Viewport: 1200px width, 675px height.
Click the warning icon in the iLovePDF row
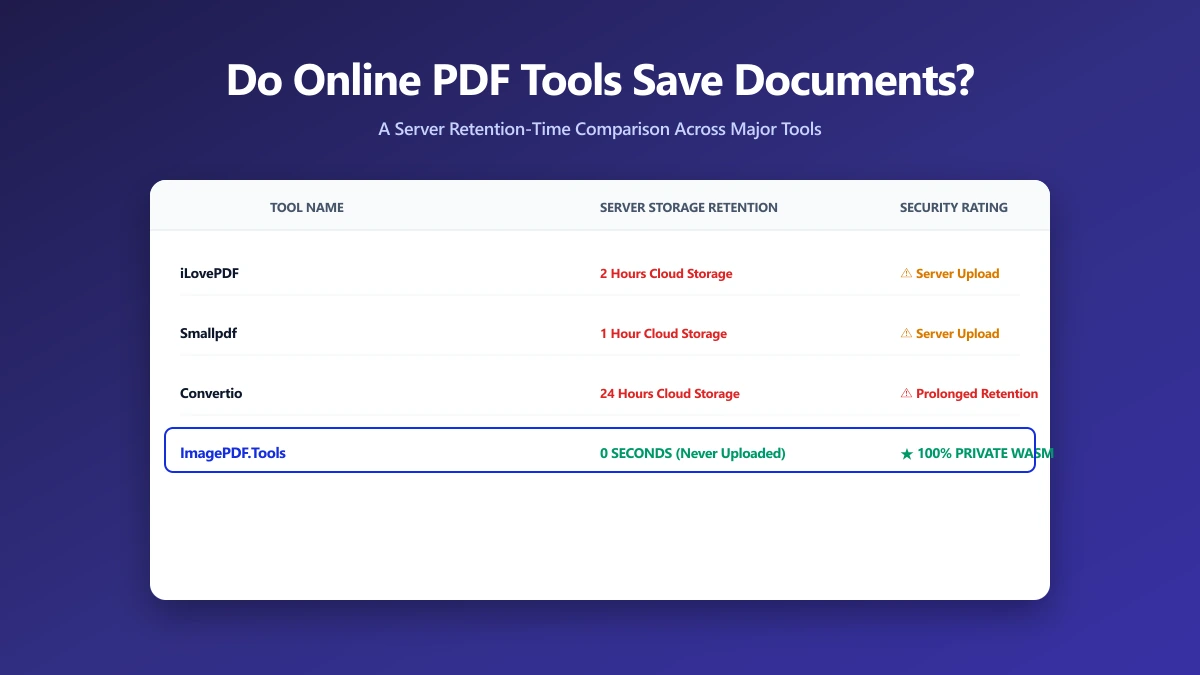pos(906,273)
